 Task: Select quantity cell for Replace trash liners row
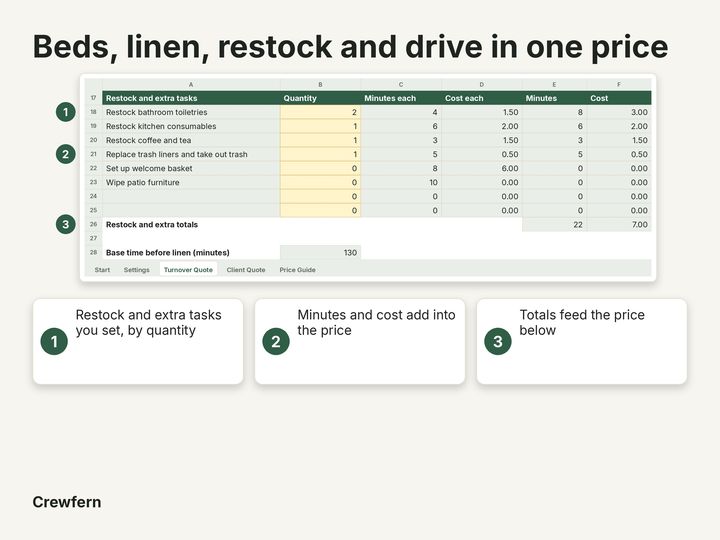tap(321, 154)
